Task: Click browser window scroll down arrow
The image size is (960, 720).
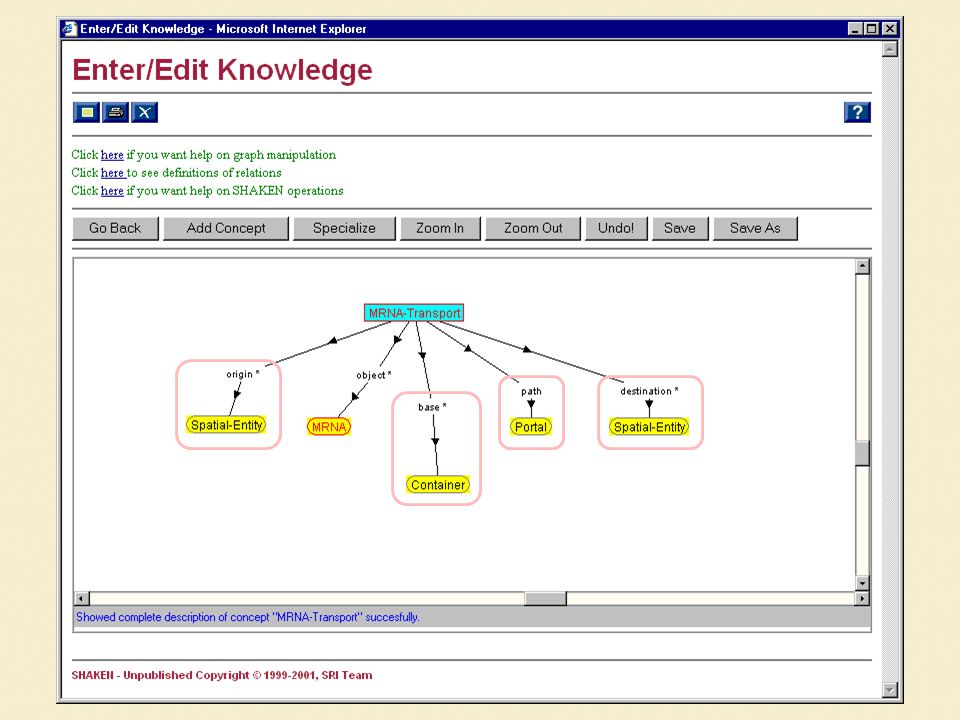Action: click(x=890, y=690)
